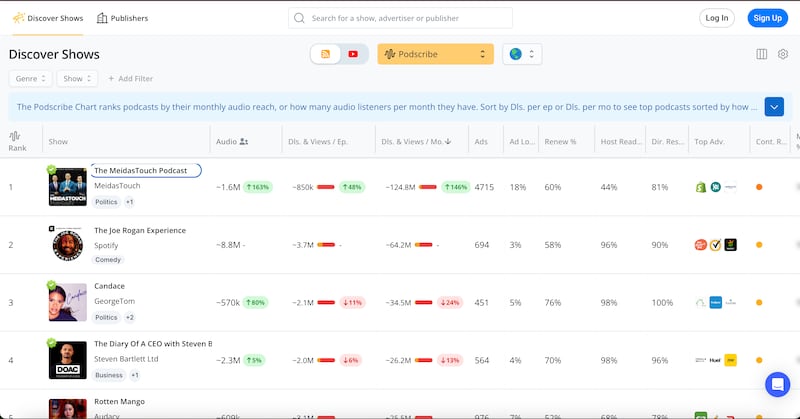
Task: Expand Diary Of A CEO +1 genres
Action: [x=135, y=375]
